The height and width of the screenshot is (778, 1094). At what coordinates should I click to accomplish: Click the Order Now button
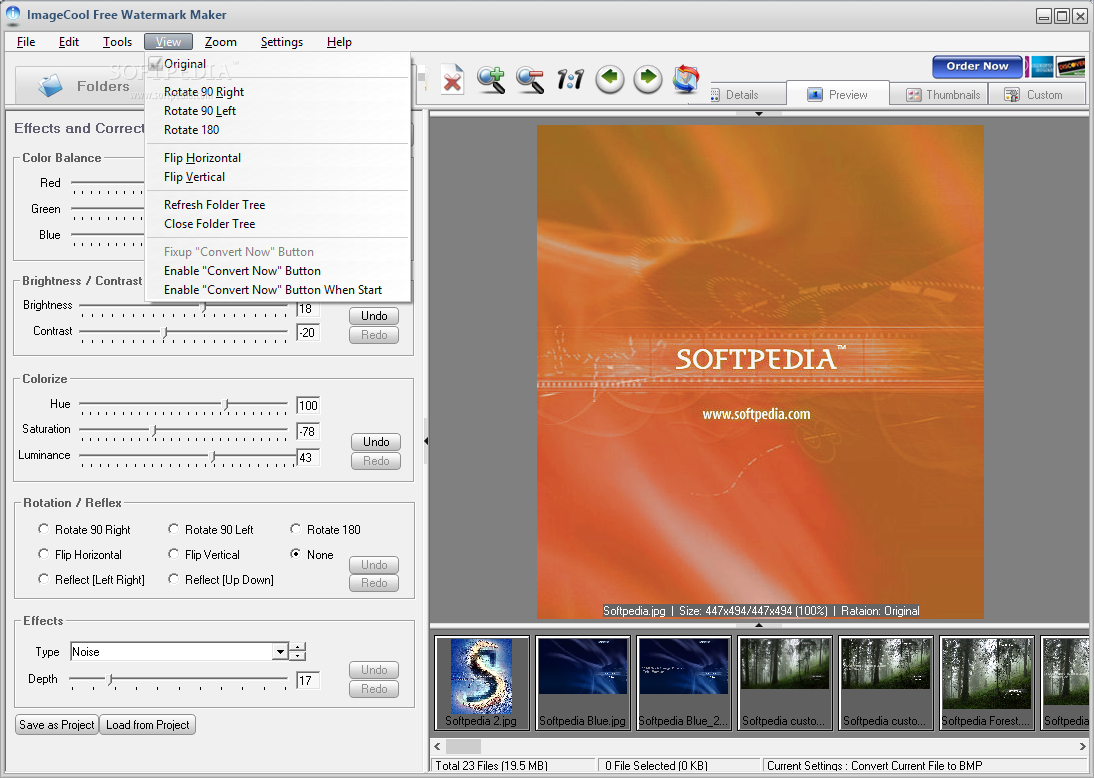coord(977,66)
